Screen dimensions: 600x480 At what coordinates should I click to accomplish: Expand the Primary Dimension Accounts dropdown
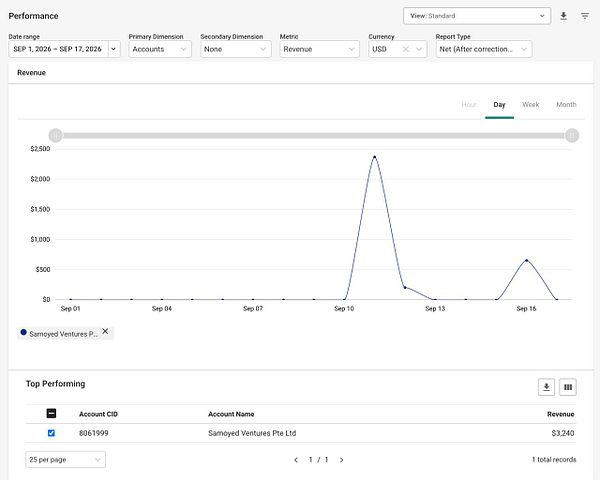(160, 49)
